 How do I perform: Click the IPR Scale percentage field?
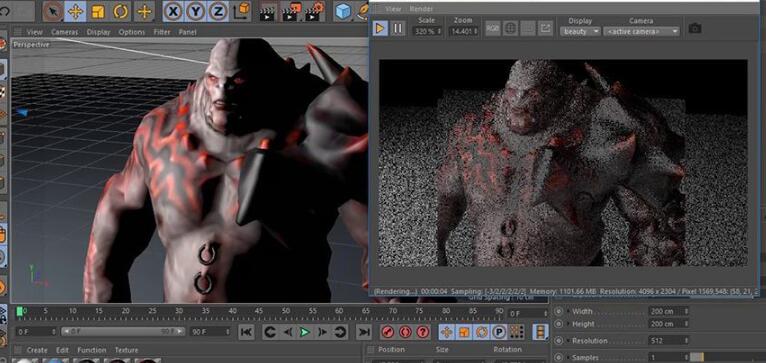[x=428, y=31]
